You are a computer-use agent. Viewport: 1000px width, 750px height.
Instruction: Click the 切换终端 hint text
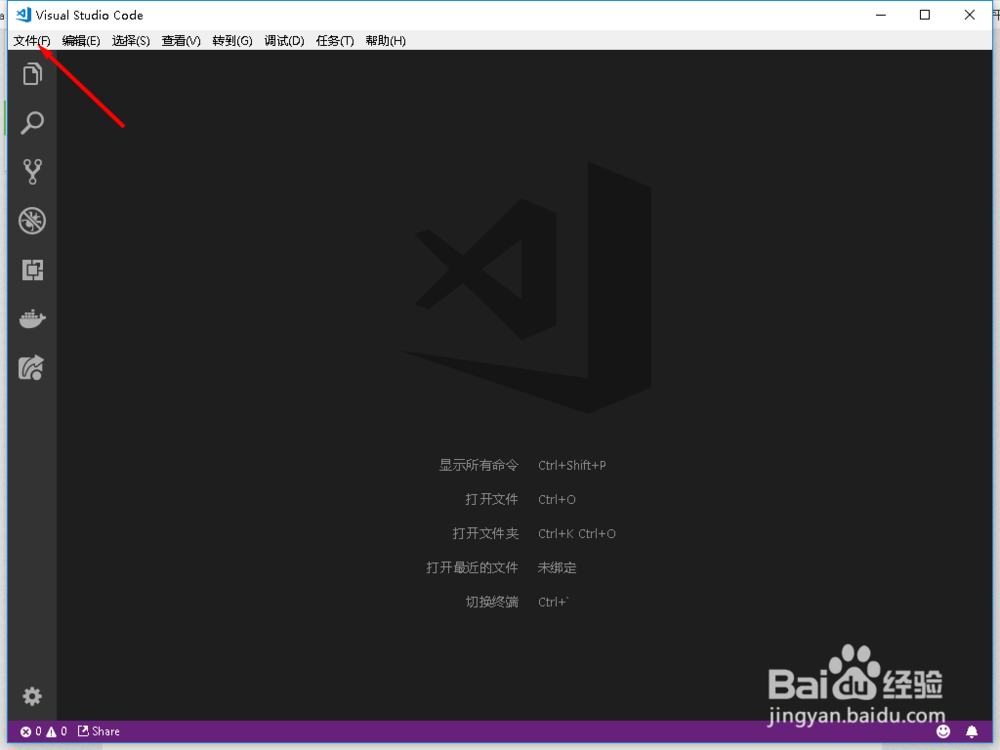492,601
